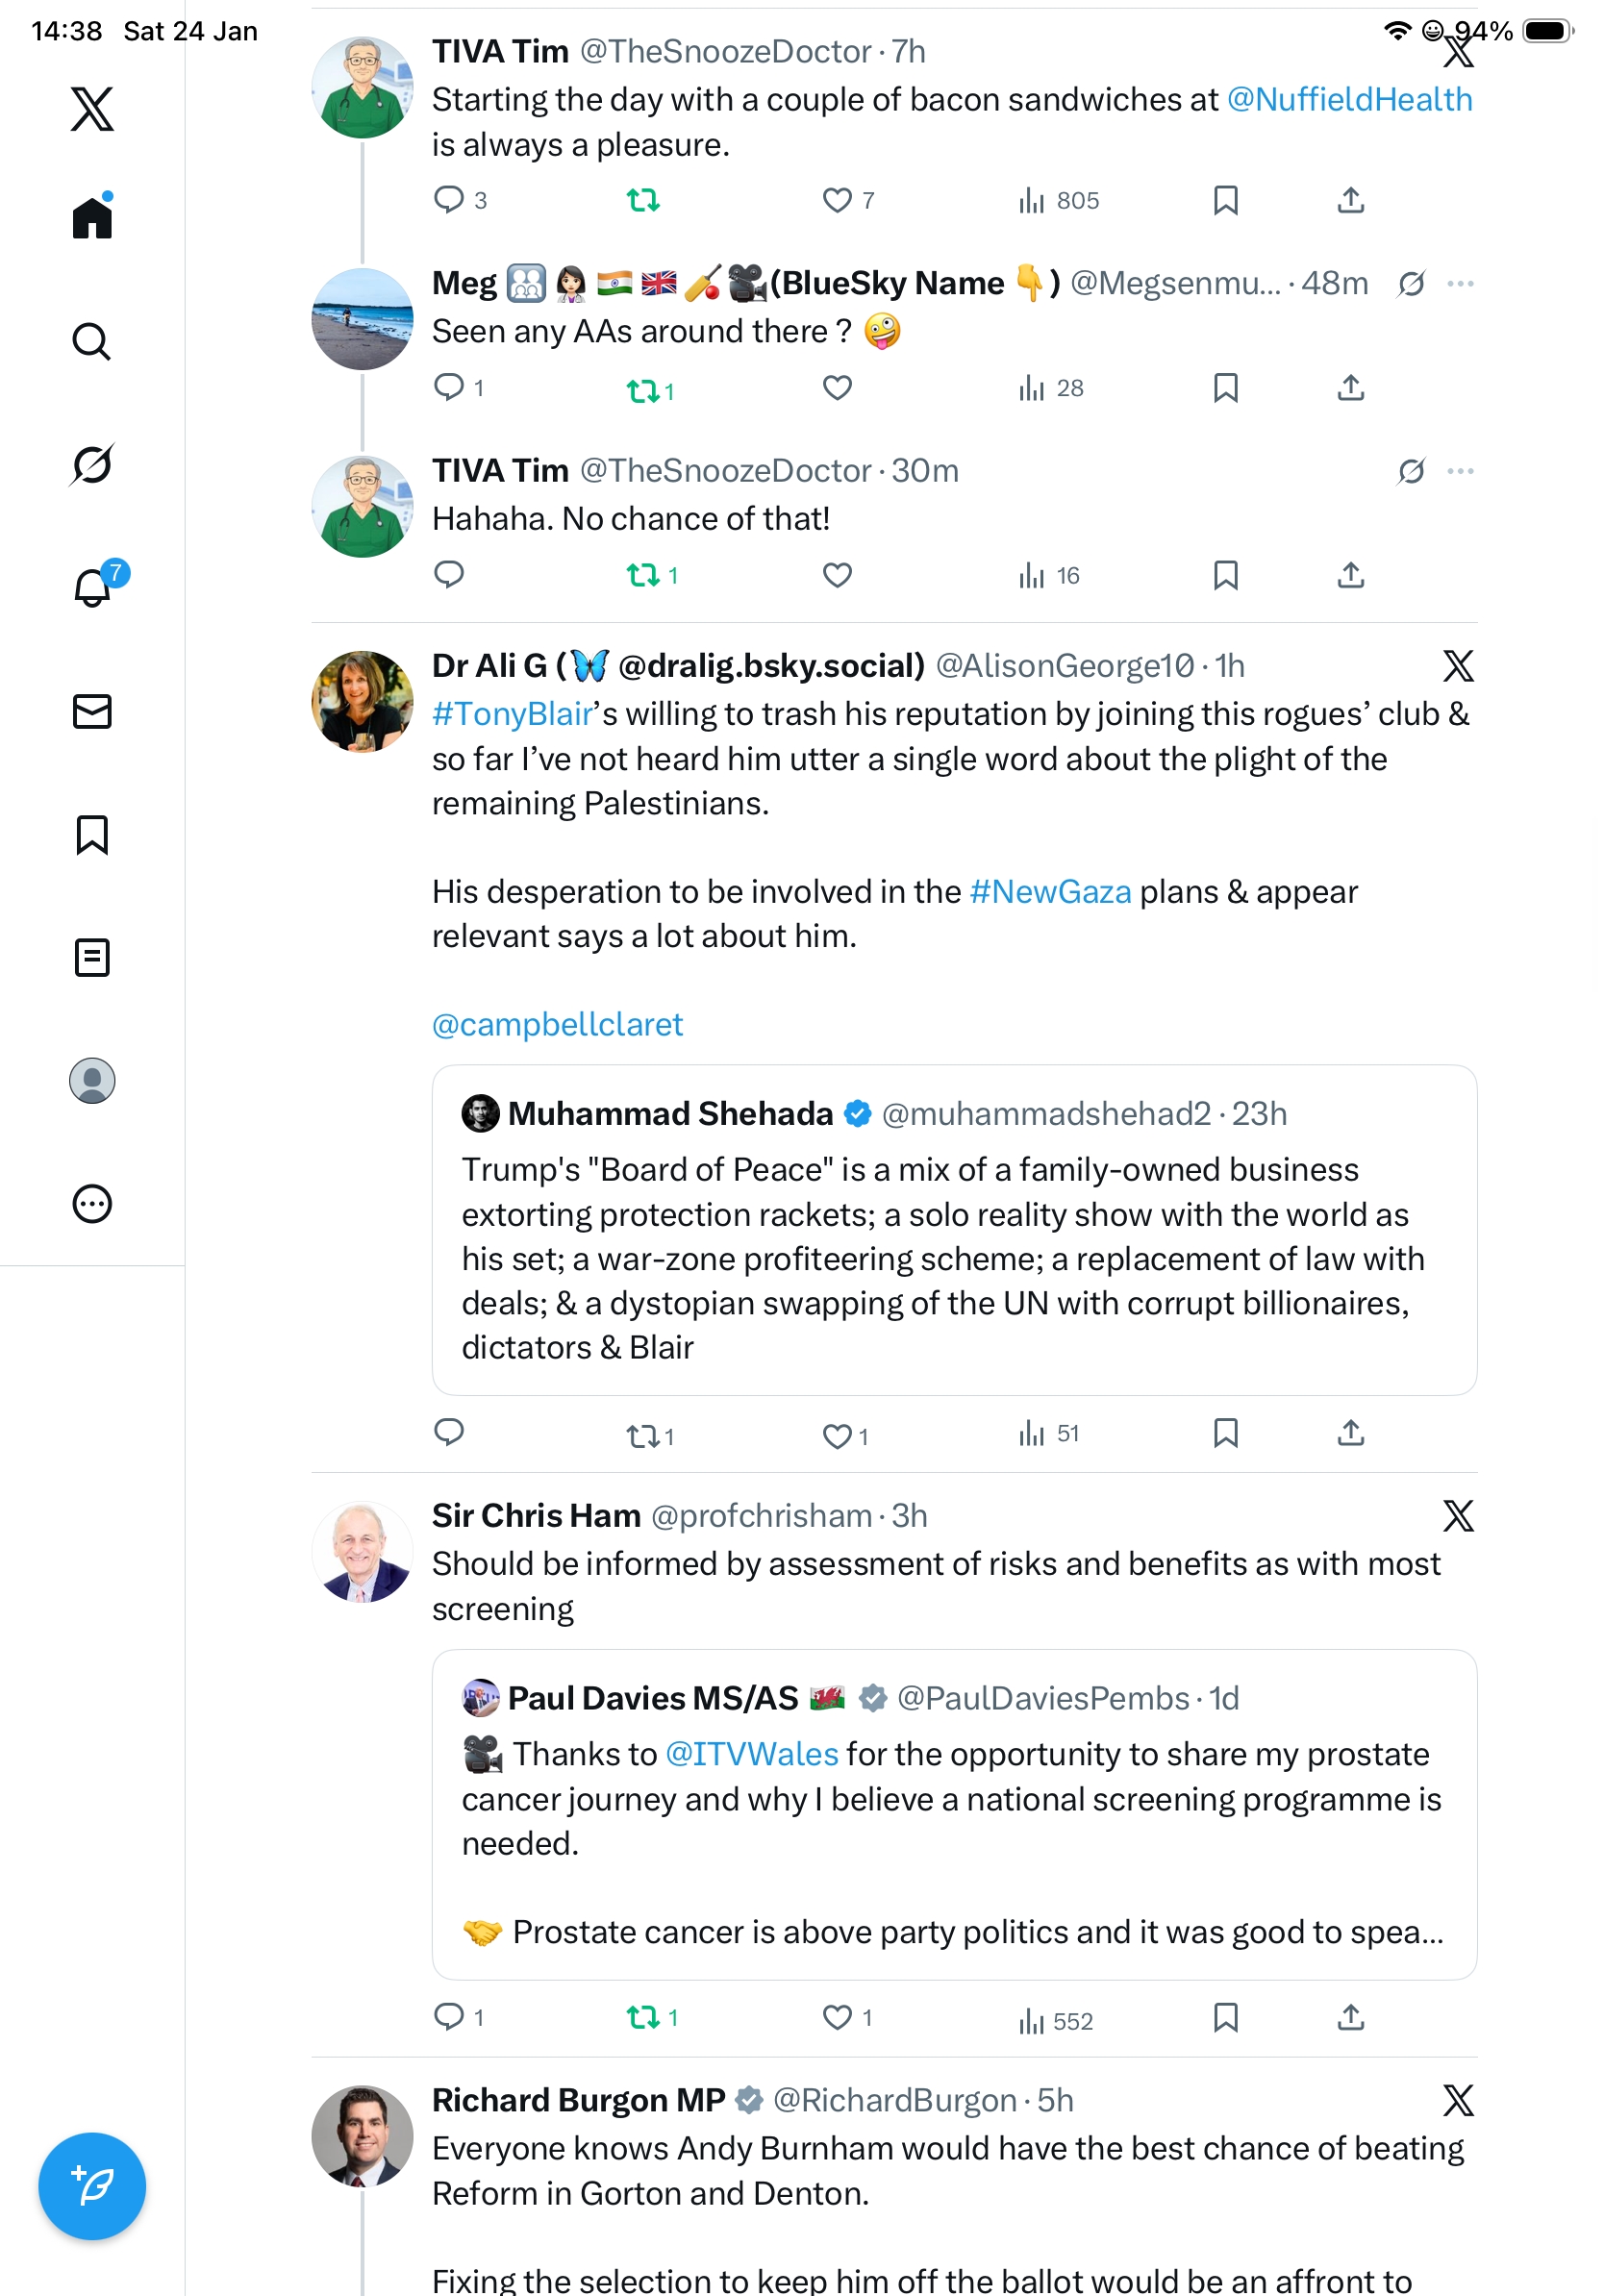
Task: Open more options on "Hahaha" reply
Action: 1460,471
